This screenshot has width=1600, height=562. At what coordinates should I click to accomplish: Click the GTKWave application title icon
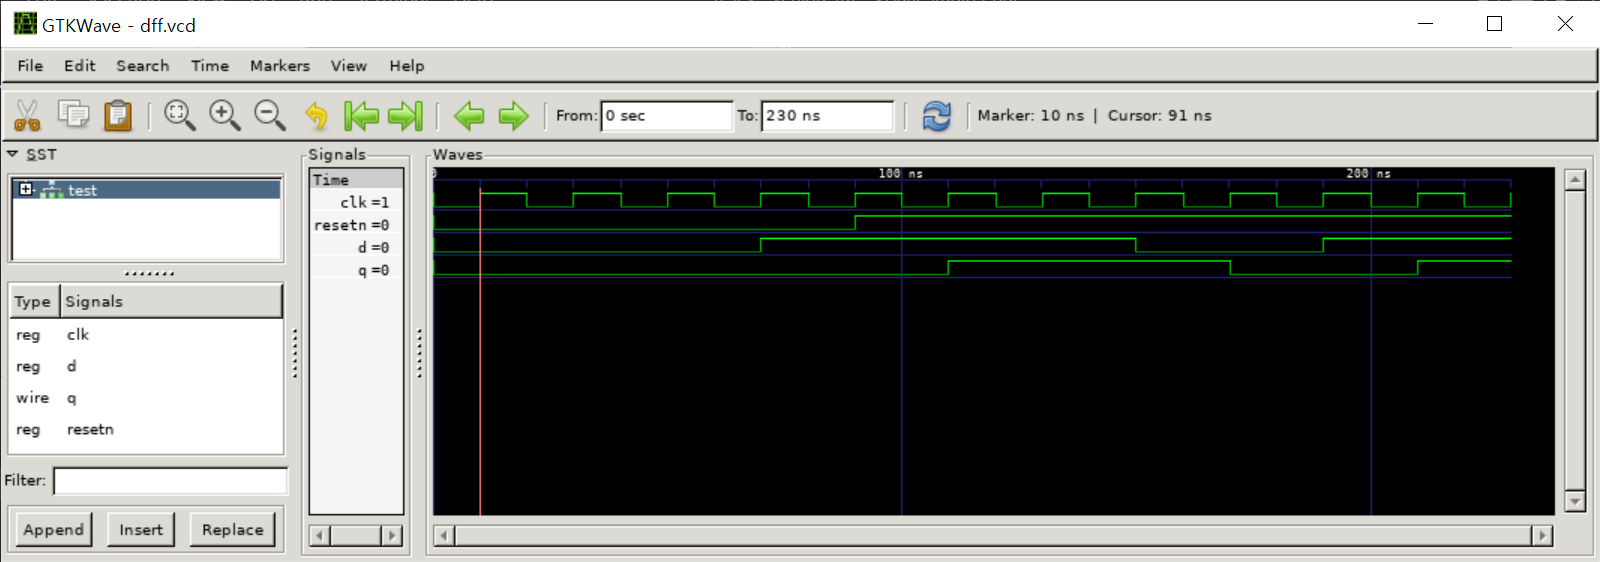(25, 24)
